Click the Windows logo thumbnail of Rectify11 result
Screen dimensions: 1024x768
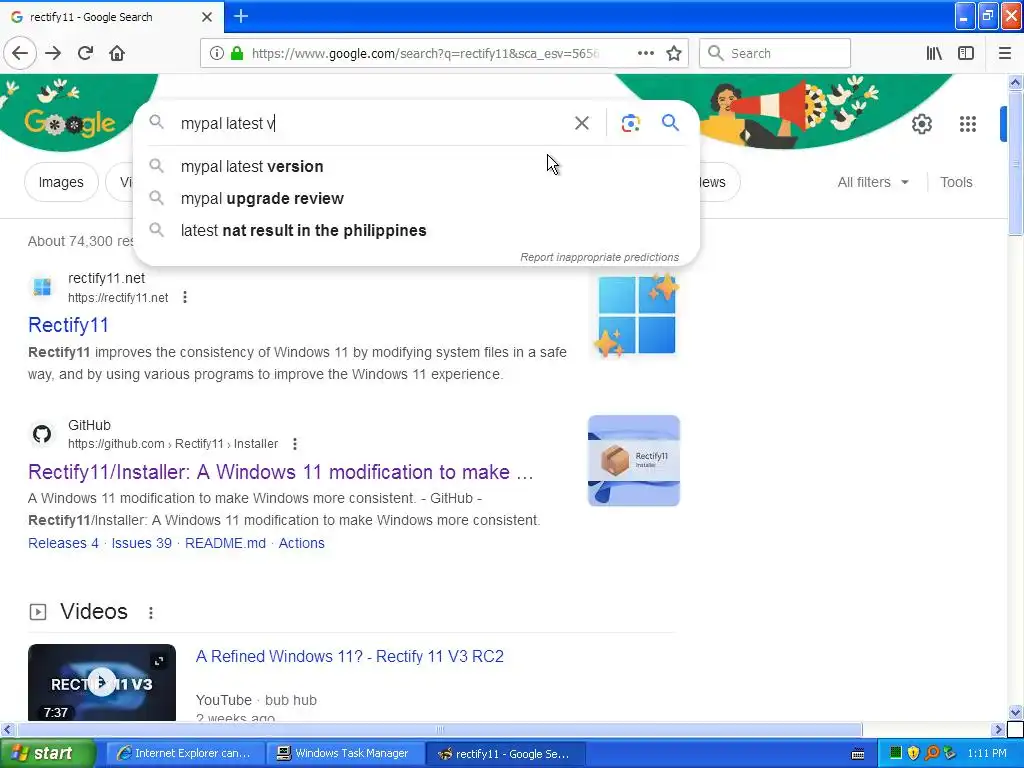[637, 316]
